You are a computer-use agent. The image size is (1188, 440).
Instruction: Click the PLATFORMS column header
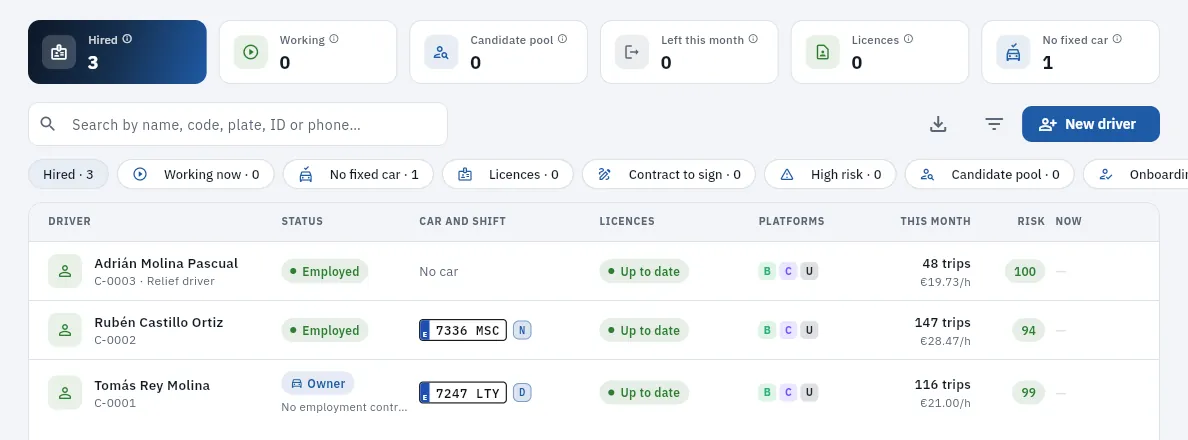tap(791, 221)
